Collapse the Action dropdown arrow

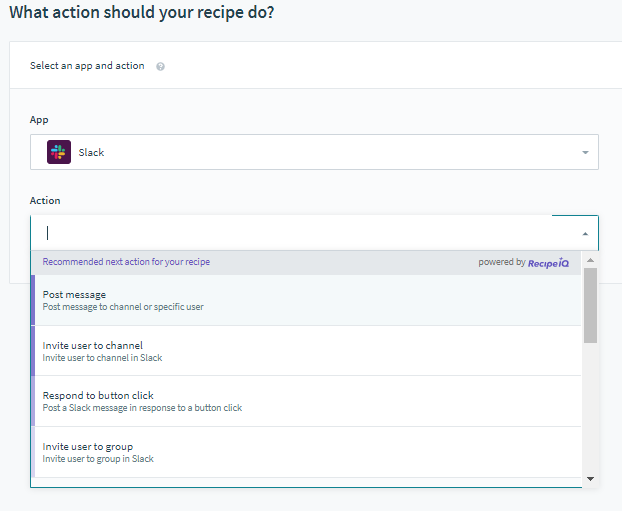585,234
